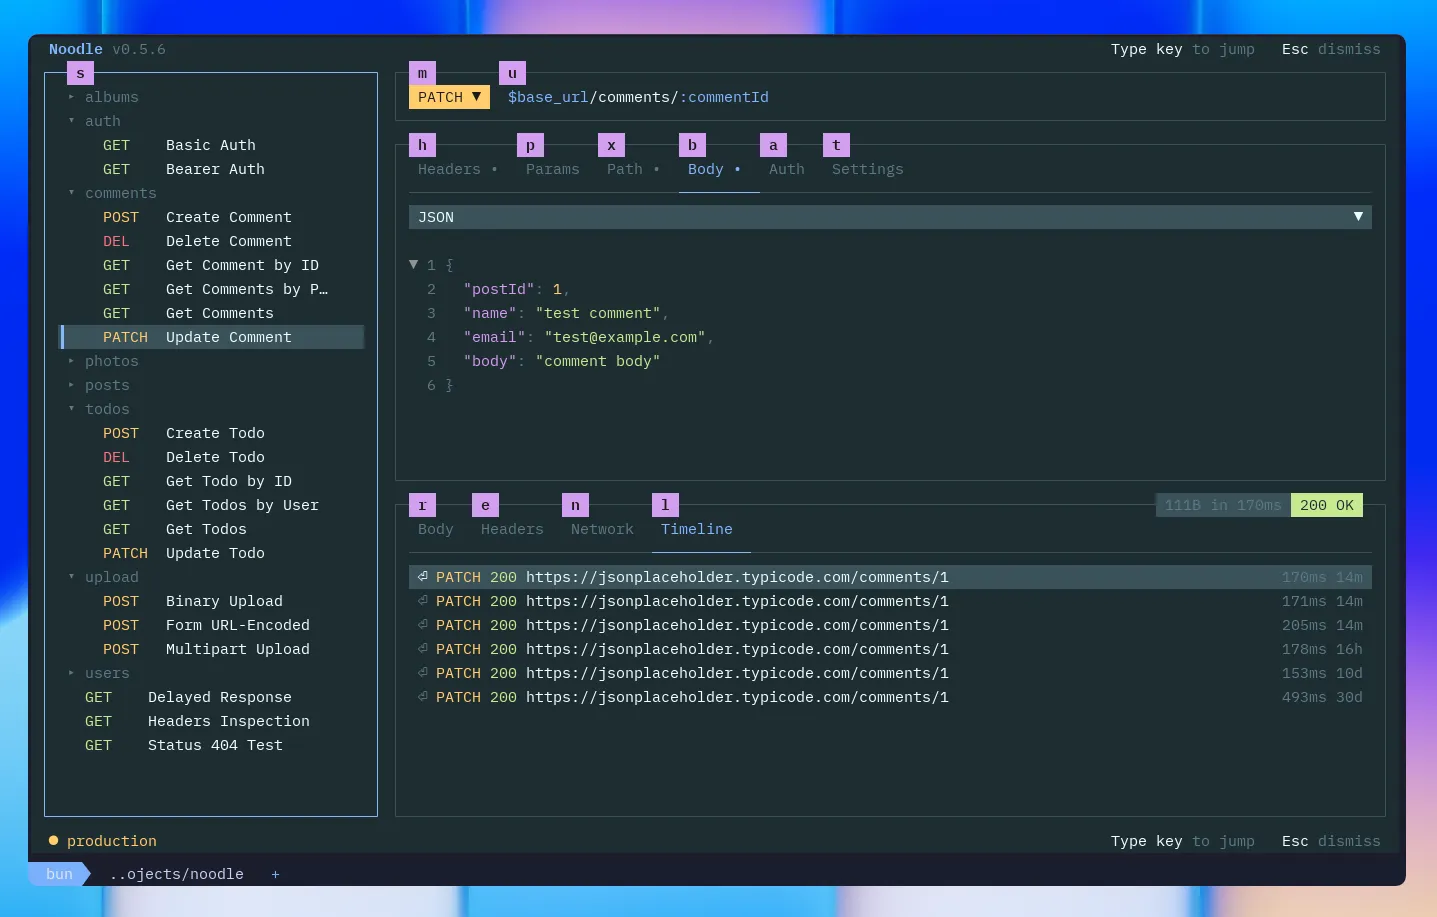Screen dimensions: 1437x917
Task: Switch to the Params tab
Action: pos(552,169)
